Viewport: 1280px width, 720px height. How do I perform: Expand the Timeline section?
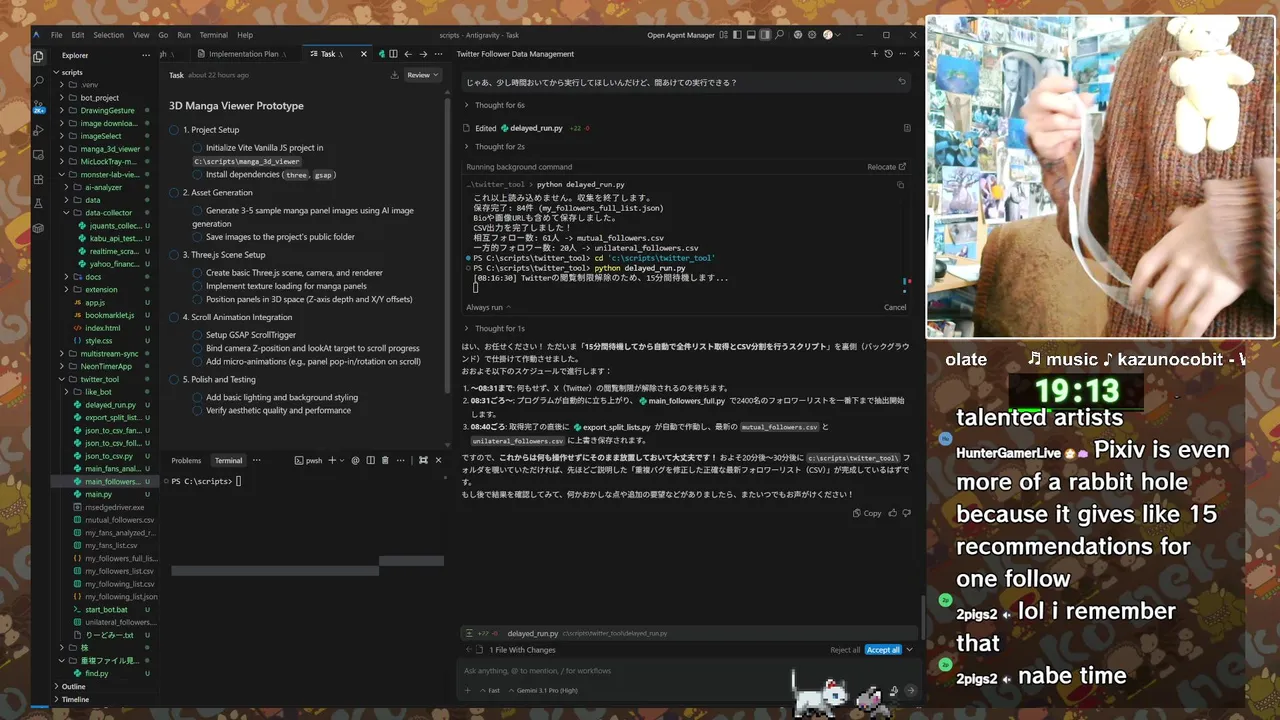click(x=75, y=700)
